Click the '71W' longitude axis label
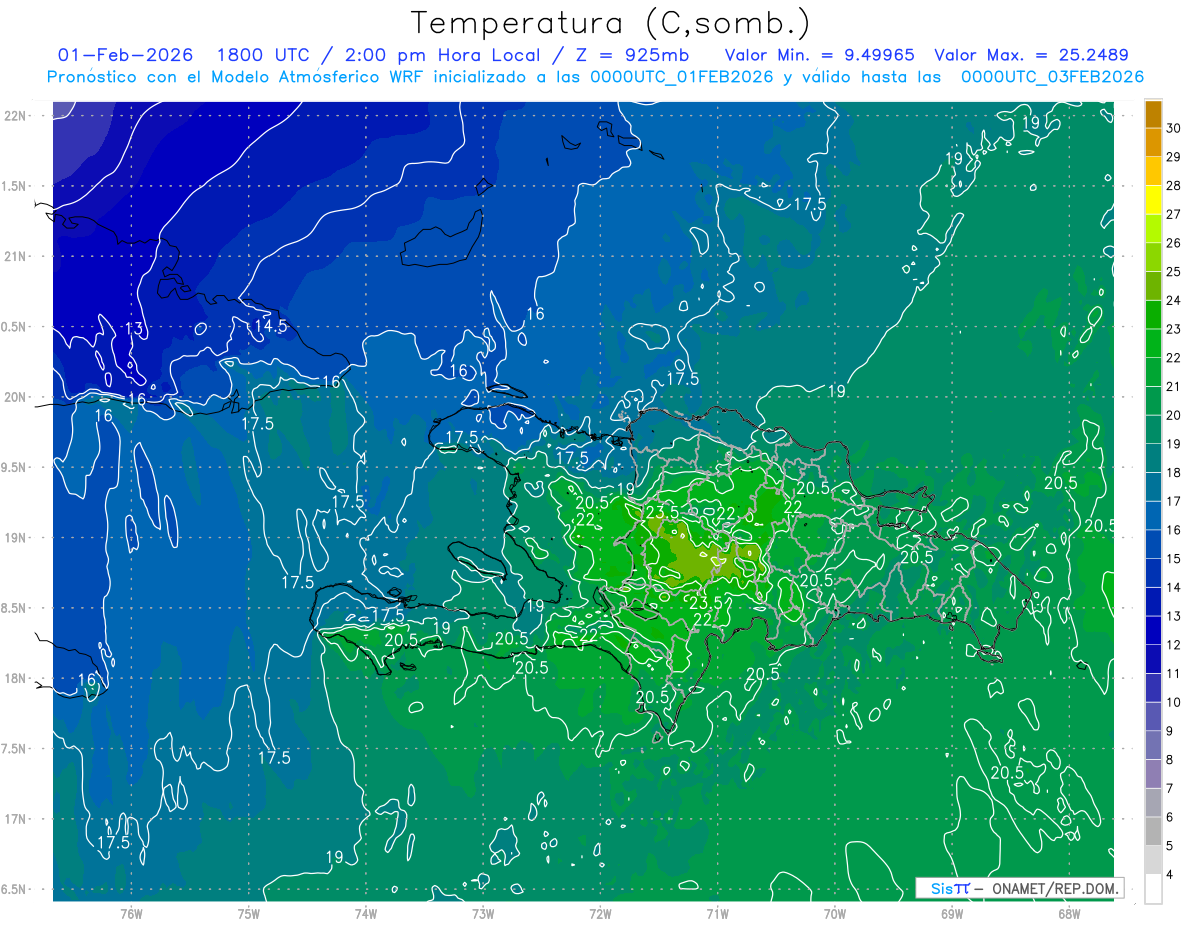Screen dimensions: 1200x927 717,914
